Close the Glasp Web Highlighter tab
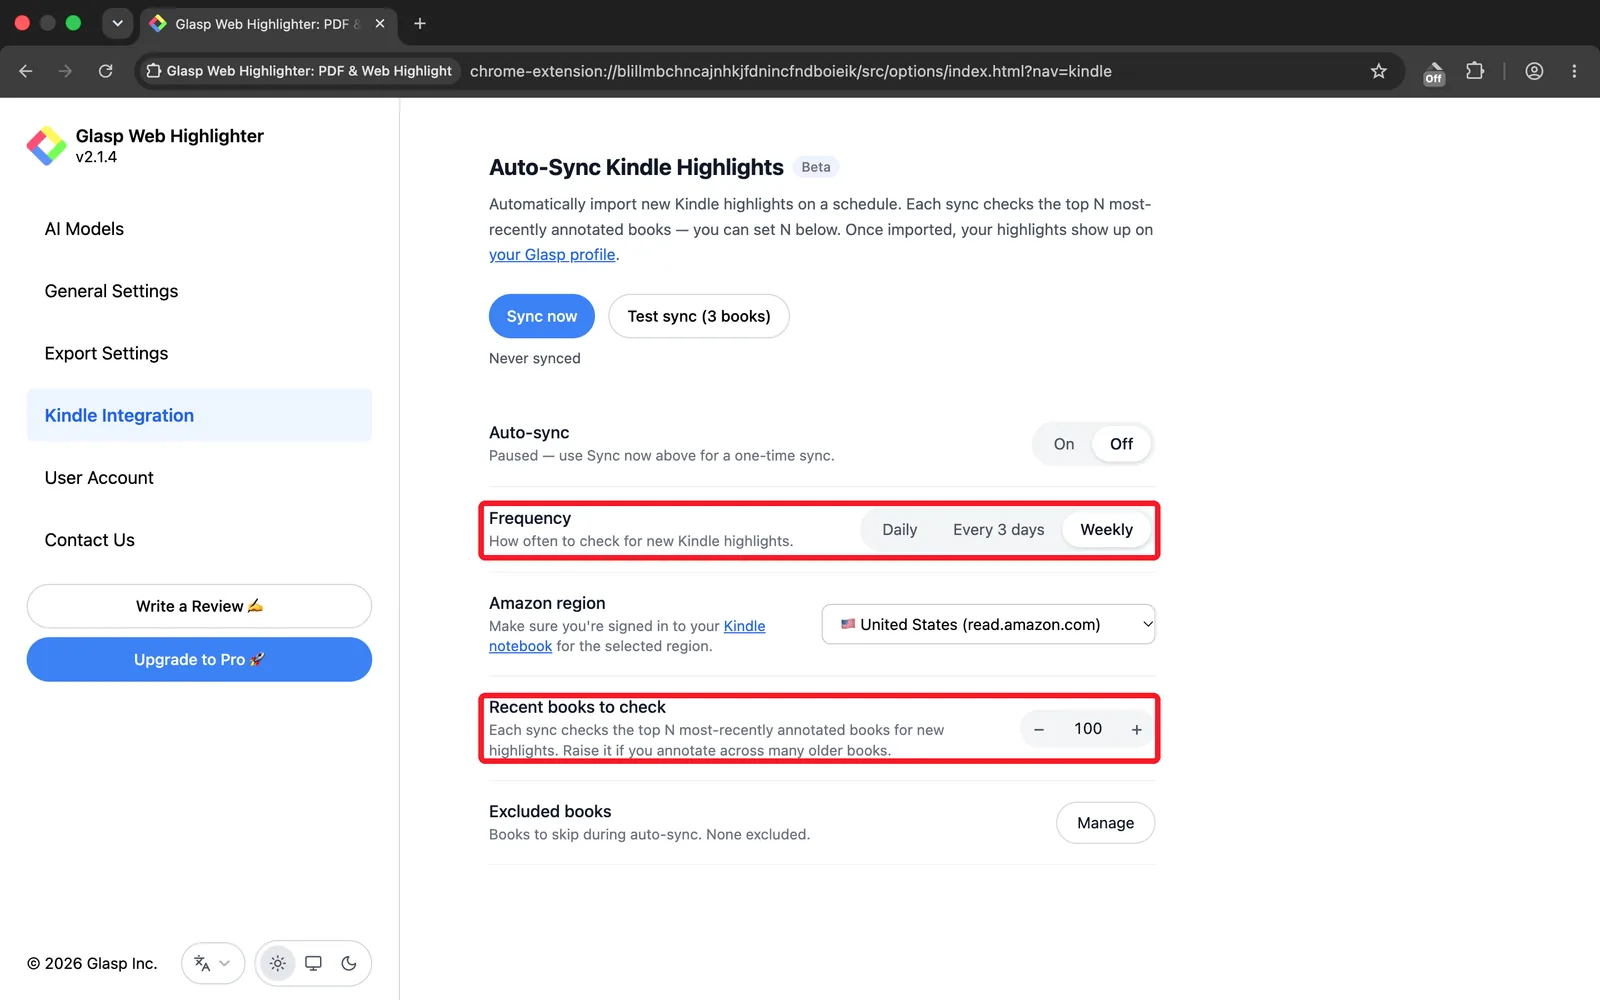 [x=380, y=23]
